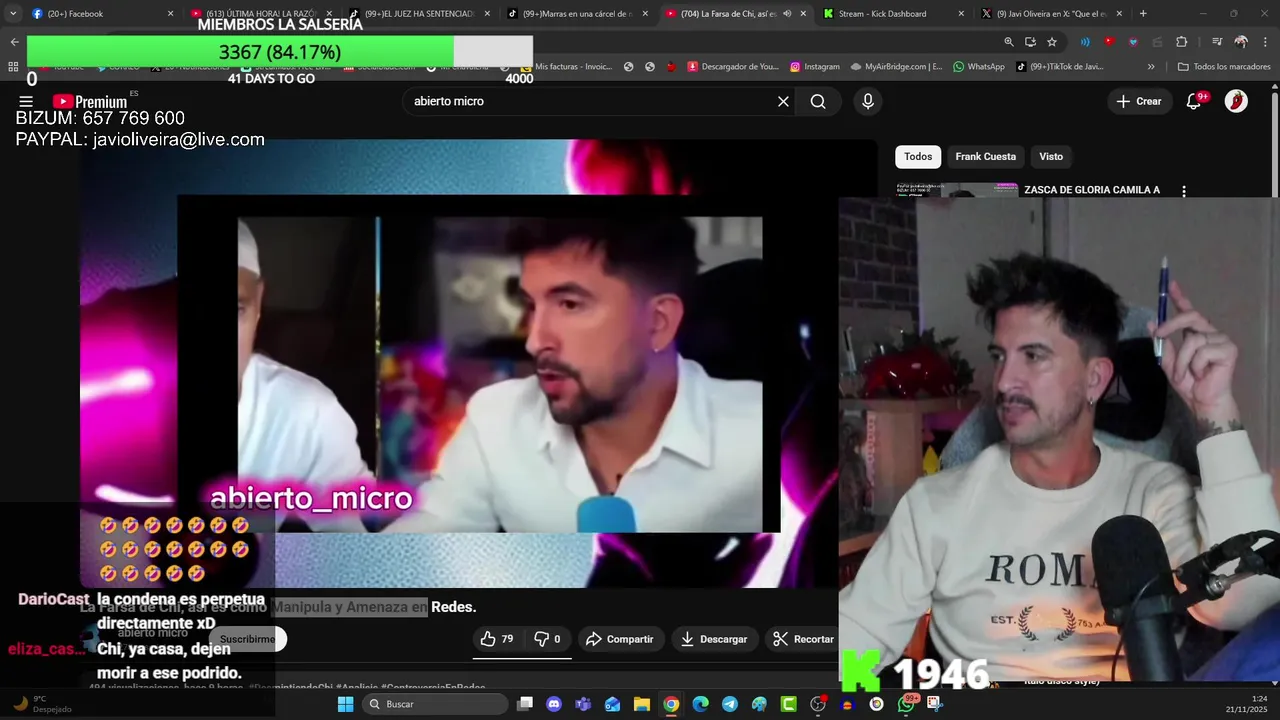
Task: Open Windows Start menu
Action: click(345, 704)
